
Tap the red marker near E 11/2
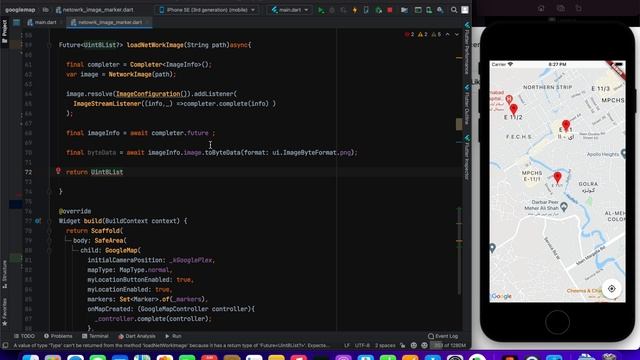coord(513,109)
